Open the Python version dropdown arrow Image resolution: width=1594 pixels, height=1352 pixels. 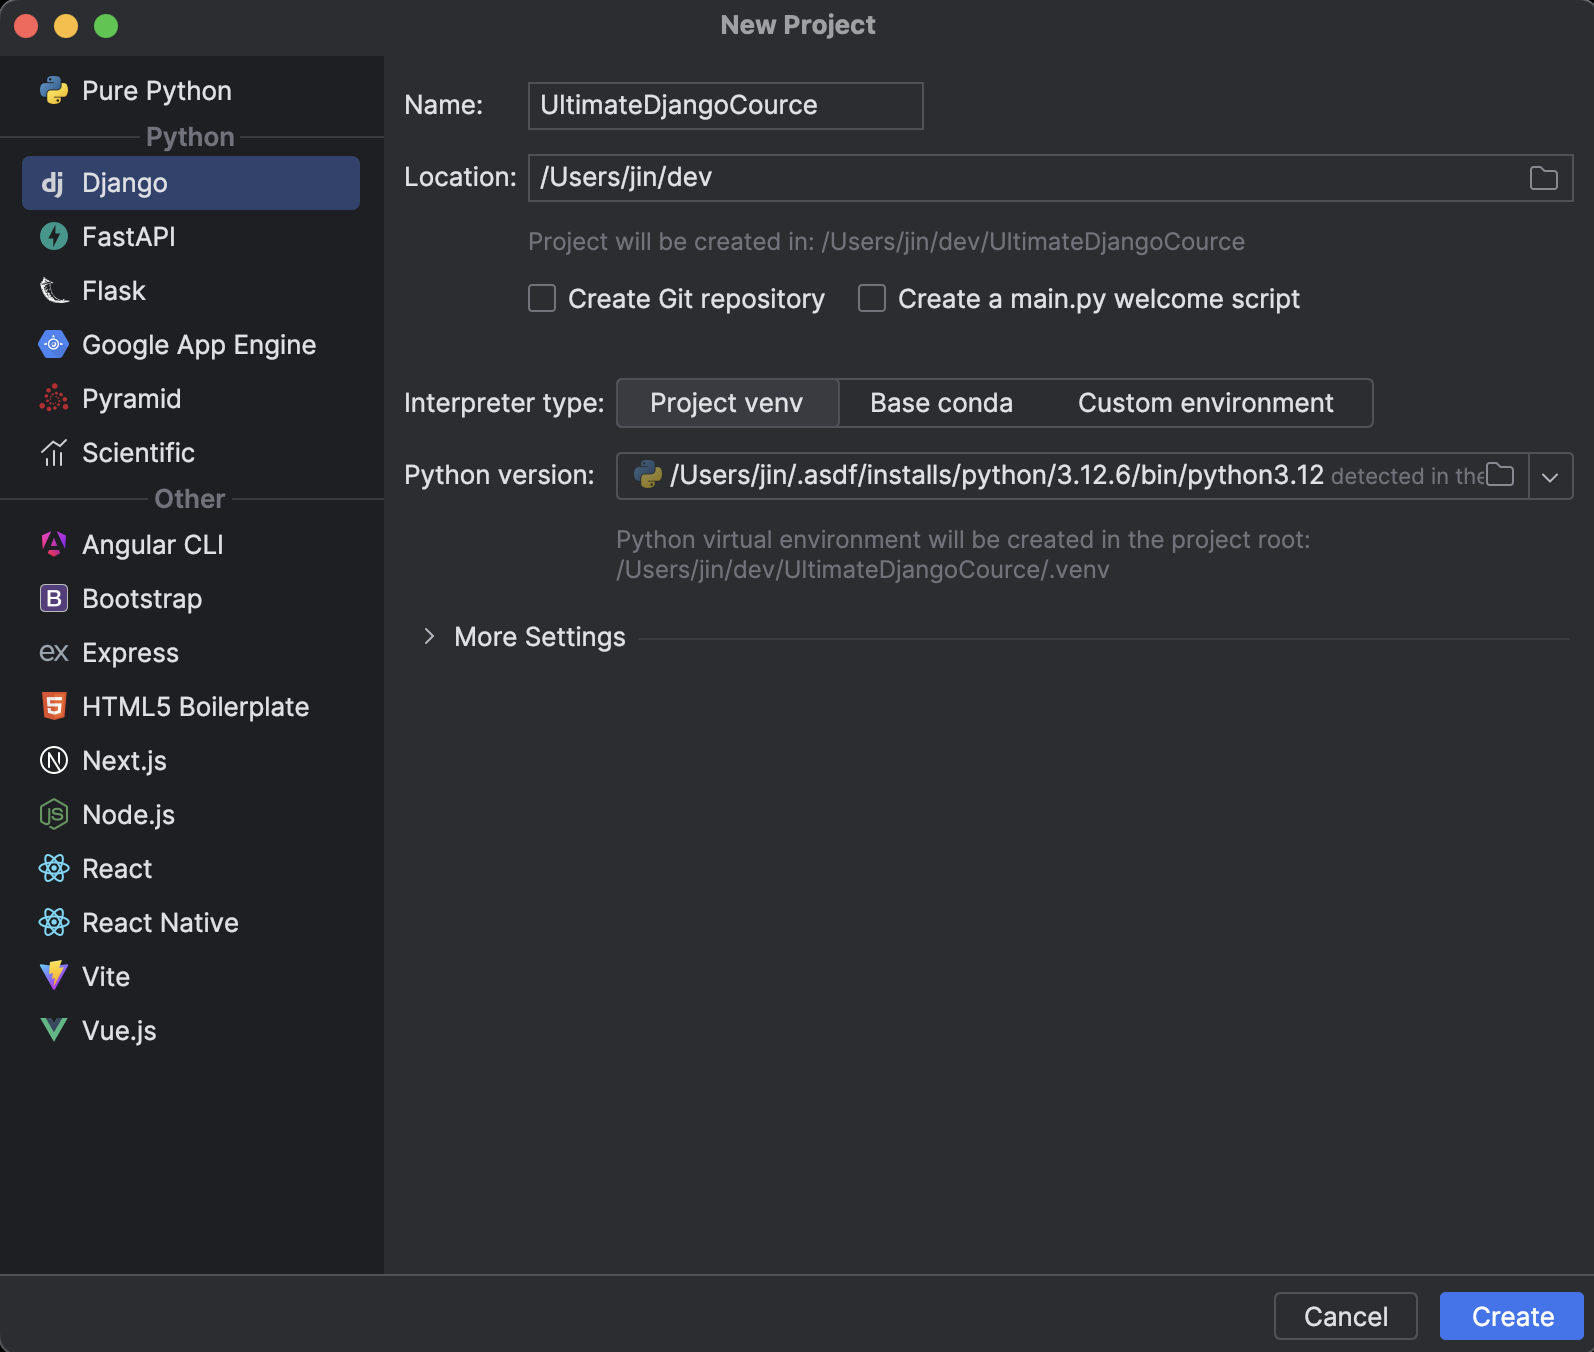tap(1550, 476)
